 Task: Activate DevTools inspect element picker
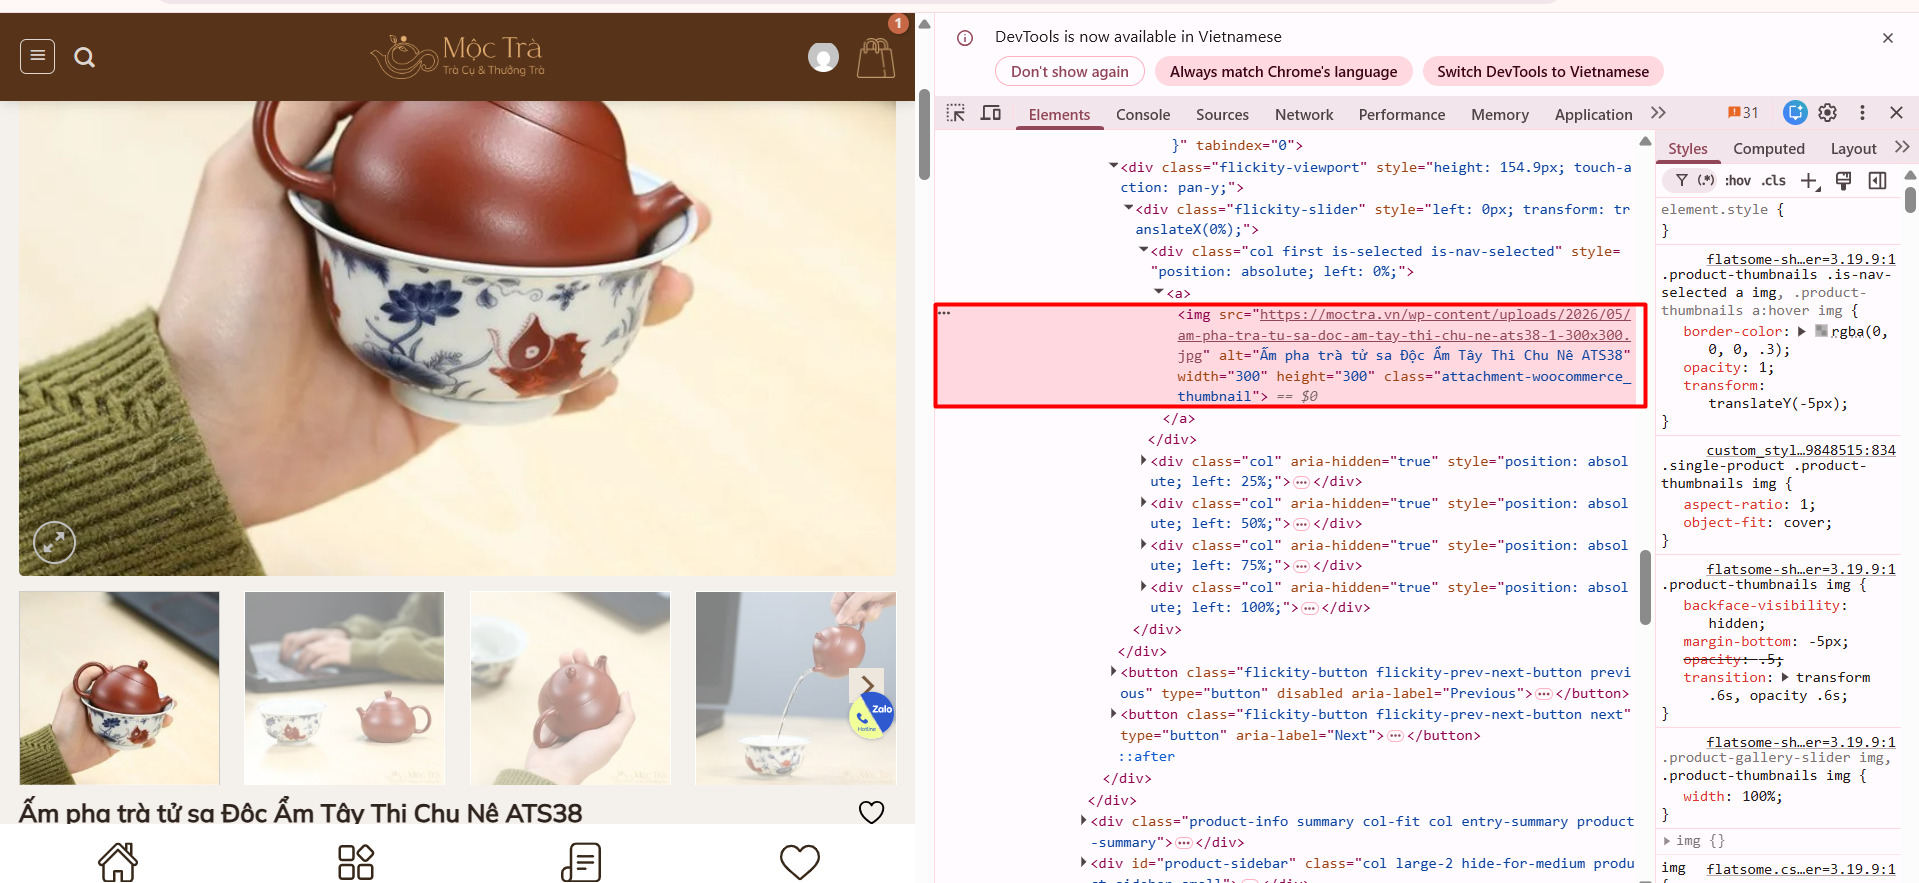(x=956, y=113)
